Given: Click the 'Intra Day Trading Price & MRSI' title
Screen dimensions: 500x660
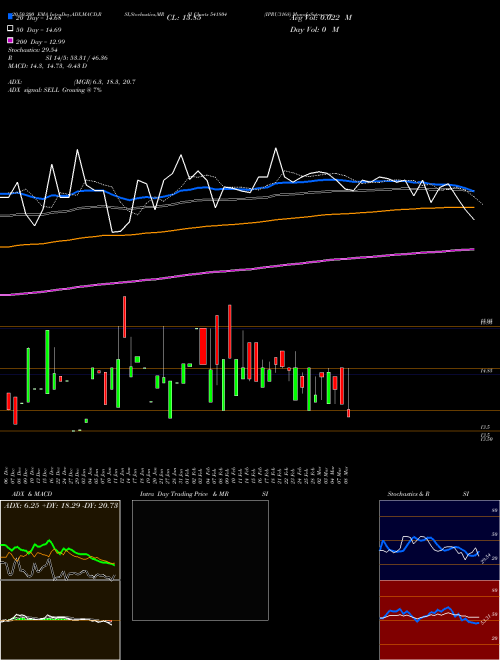Looking at the screenshot, I should tap(204, 494).
